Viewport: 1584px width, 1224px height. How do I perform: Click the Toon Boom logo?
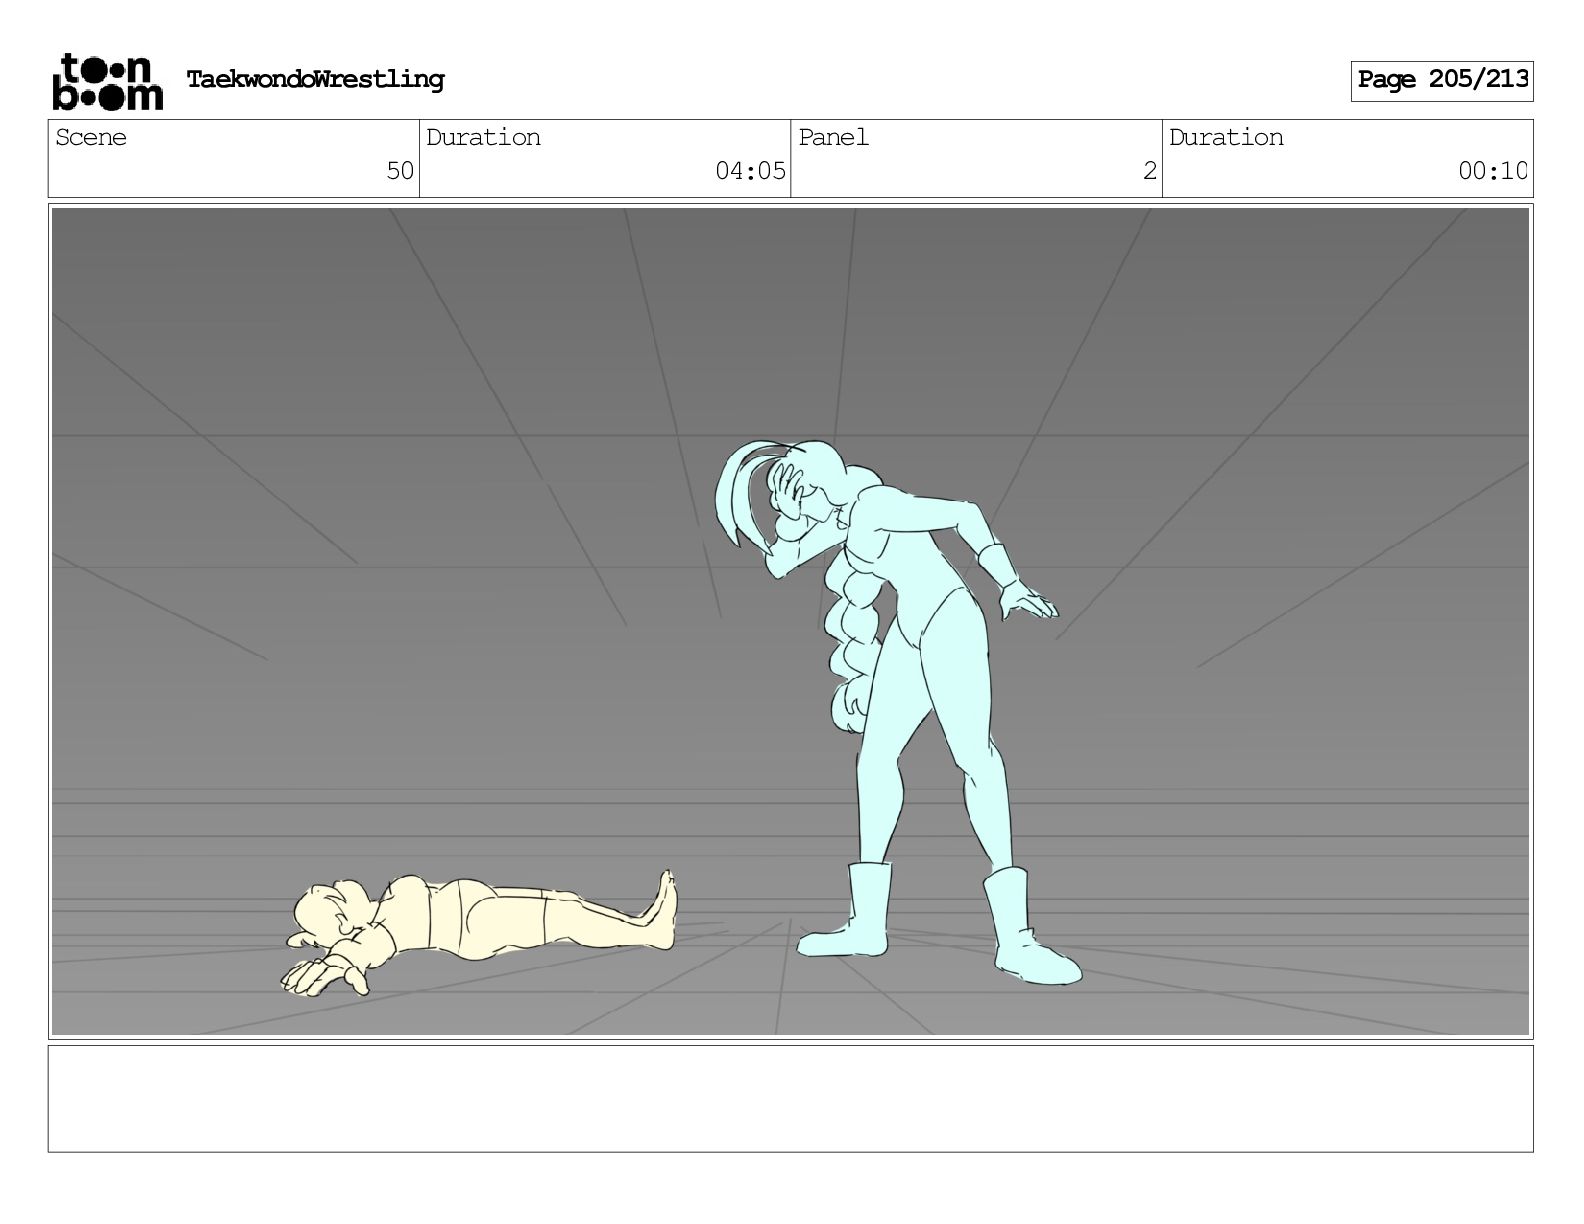pos(107,81)
